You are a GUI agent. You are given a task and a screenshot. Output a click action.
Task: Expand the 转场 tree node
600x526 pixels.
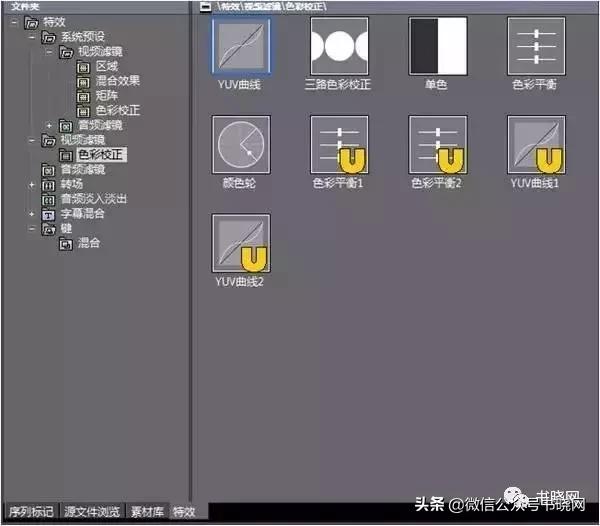point(32,185)
